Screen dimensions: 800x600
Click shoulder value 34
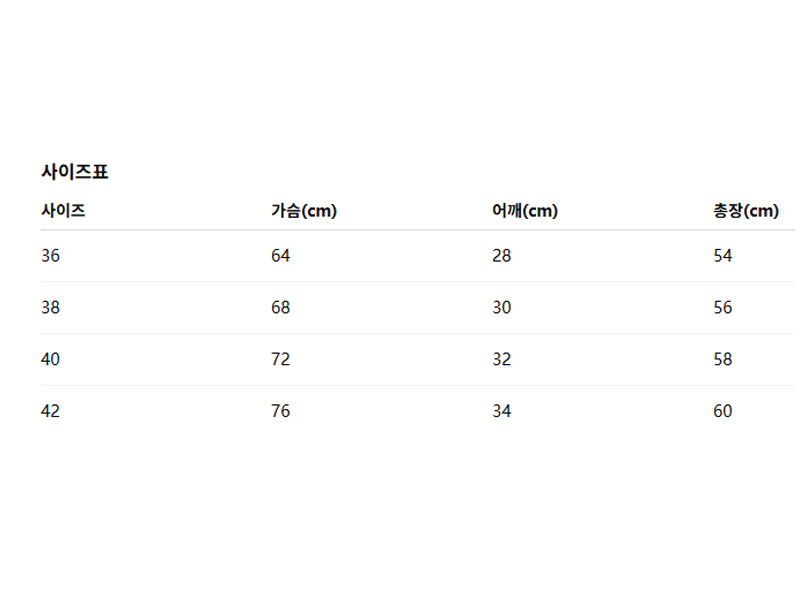point(502,412)
